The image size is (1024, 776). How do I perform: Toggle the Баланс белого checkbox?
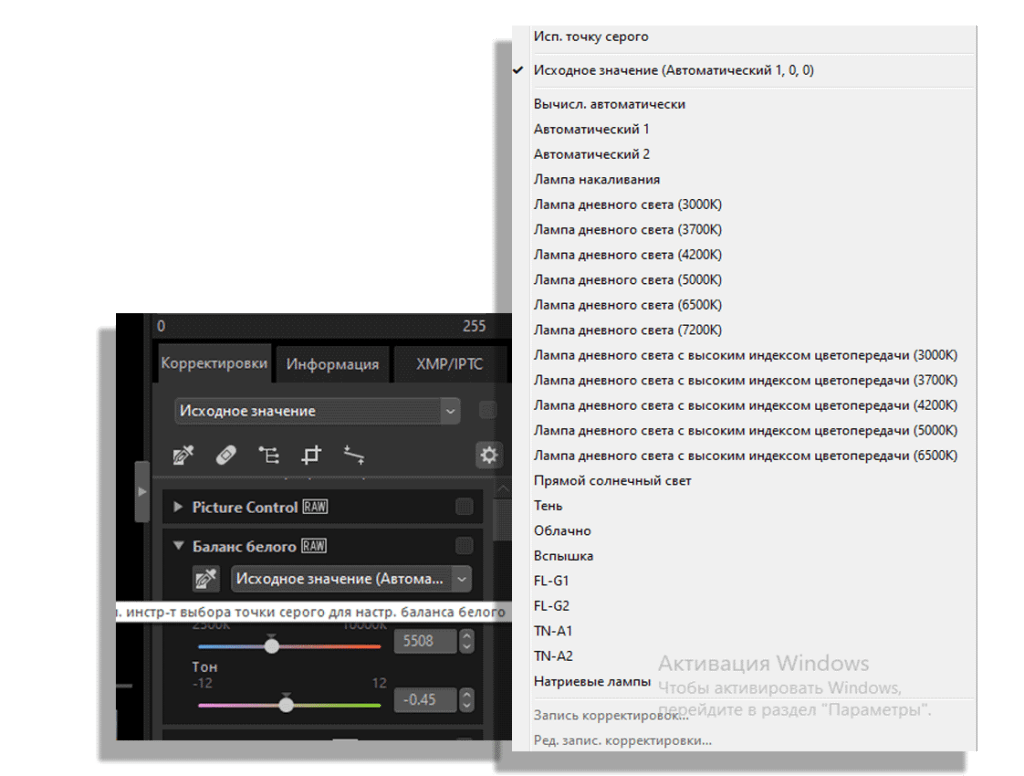(464, 546)
